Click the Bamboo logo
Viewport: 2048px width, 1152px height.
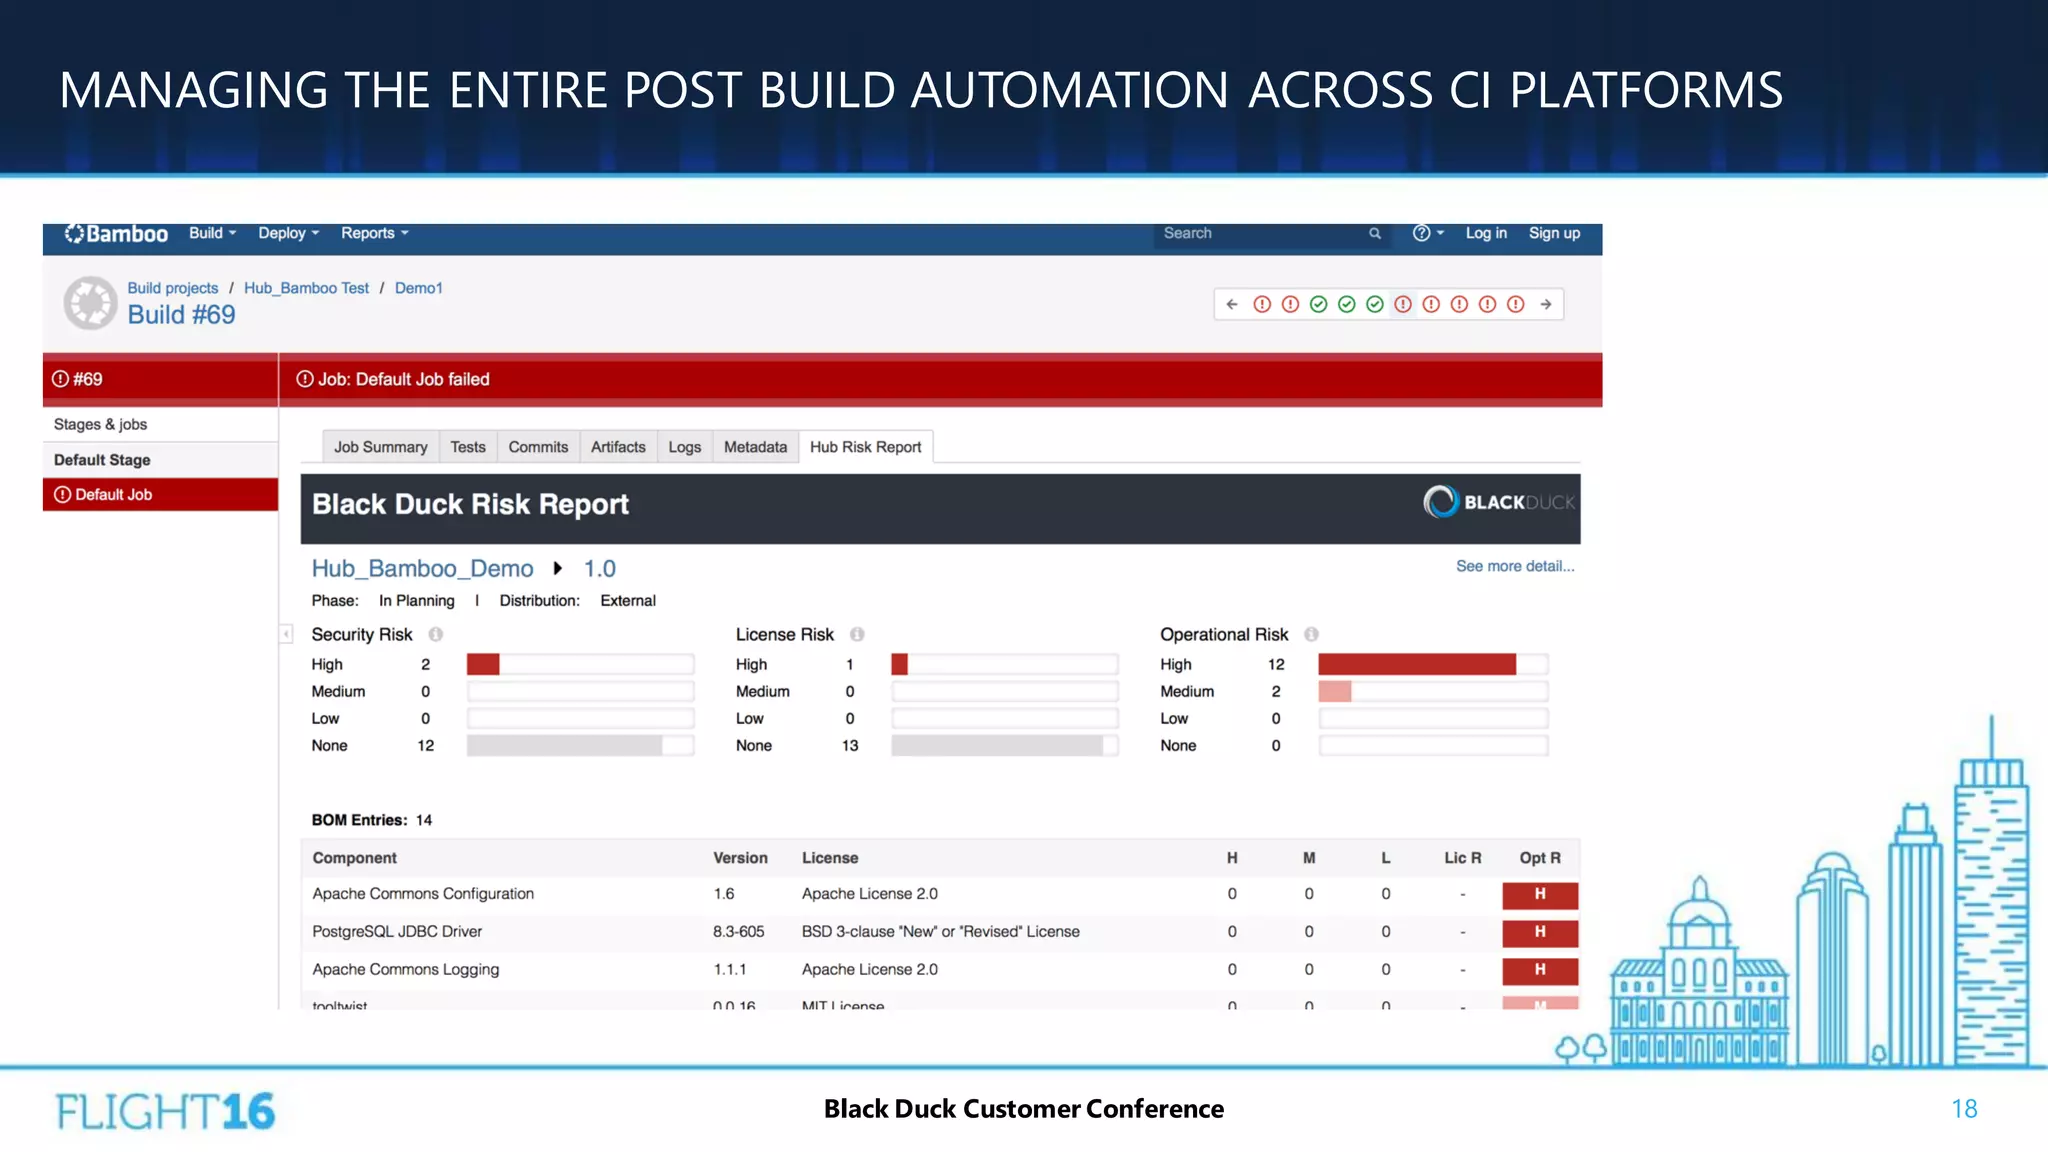(116, 234)
